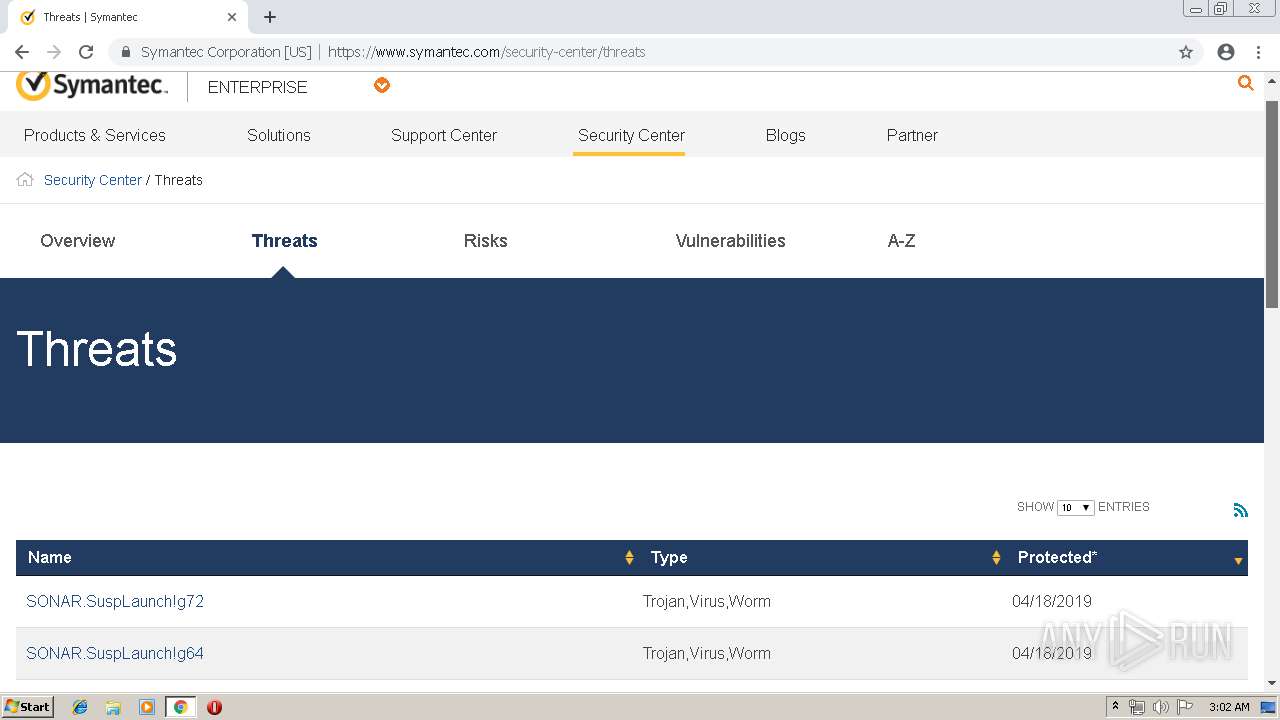Select the Threats tab
This screenshot has height=720, width=1280.
point(285,241)
